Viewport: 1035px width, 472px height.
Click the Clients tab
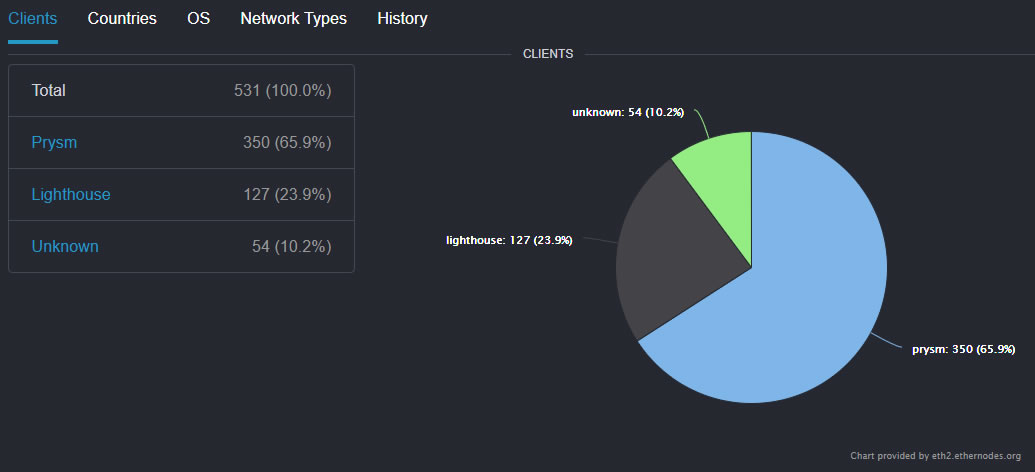pos(33,18)
